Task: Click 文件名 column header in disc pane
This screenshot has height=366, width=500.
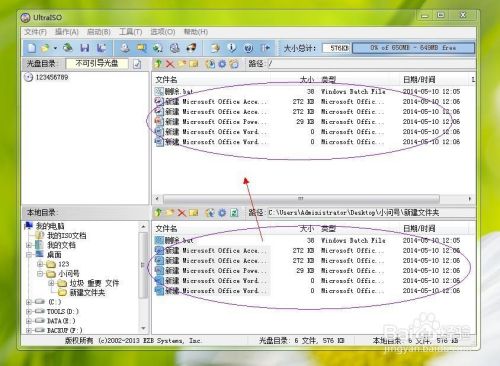Action: click(x=166, y=80)
